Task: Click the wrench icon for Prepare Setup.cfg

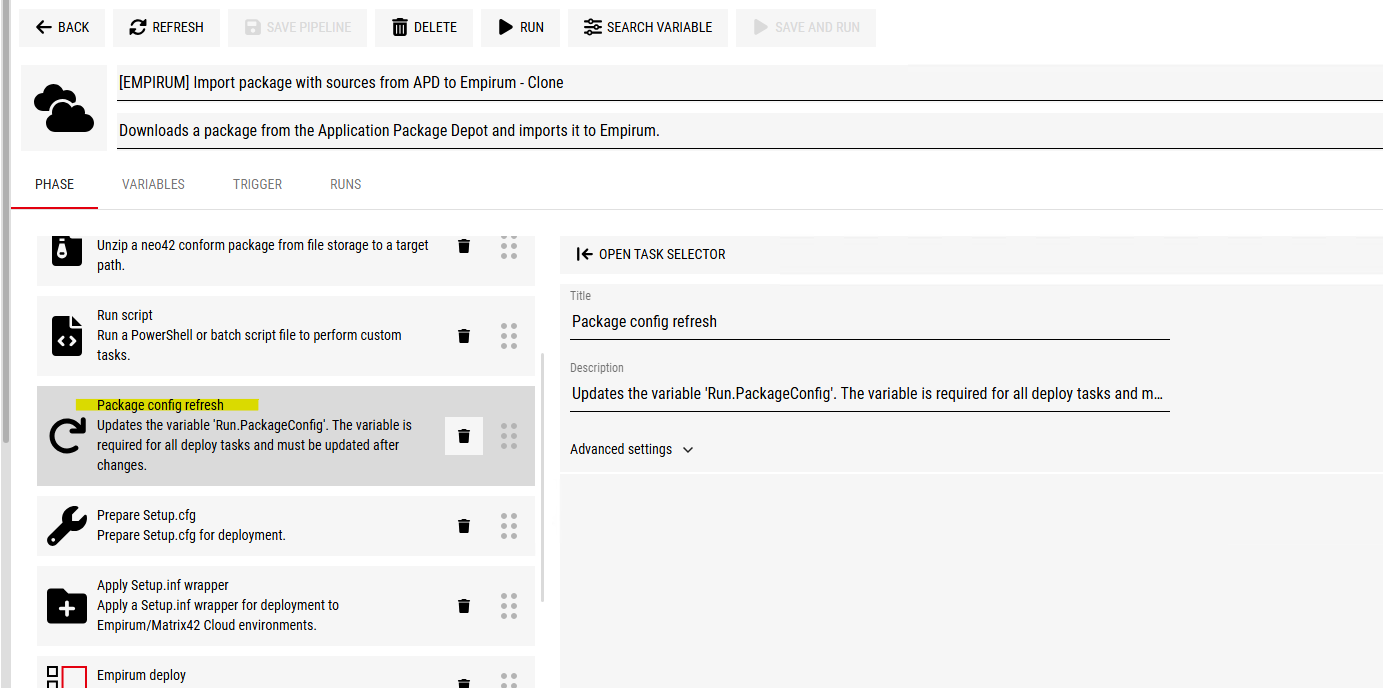Action: 67,526
